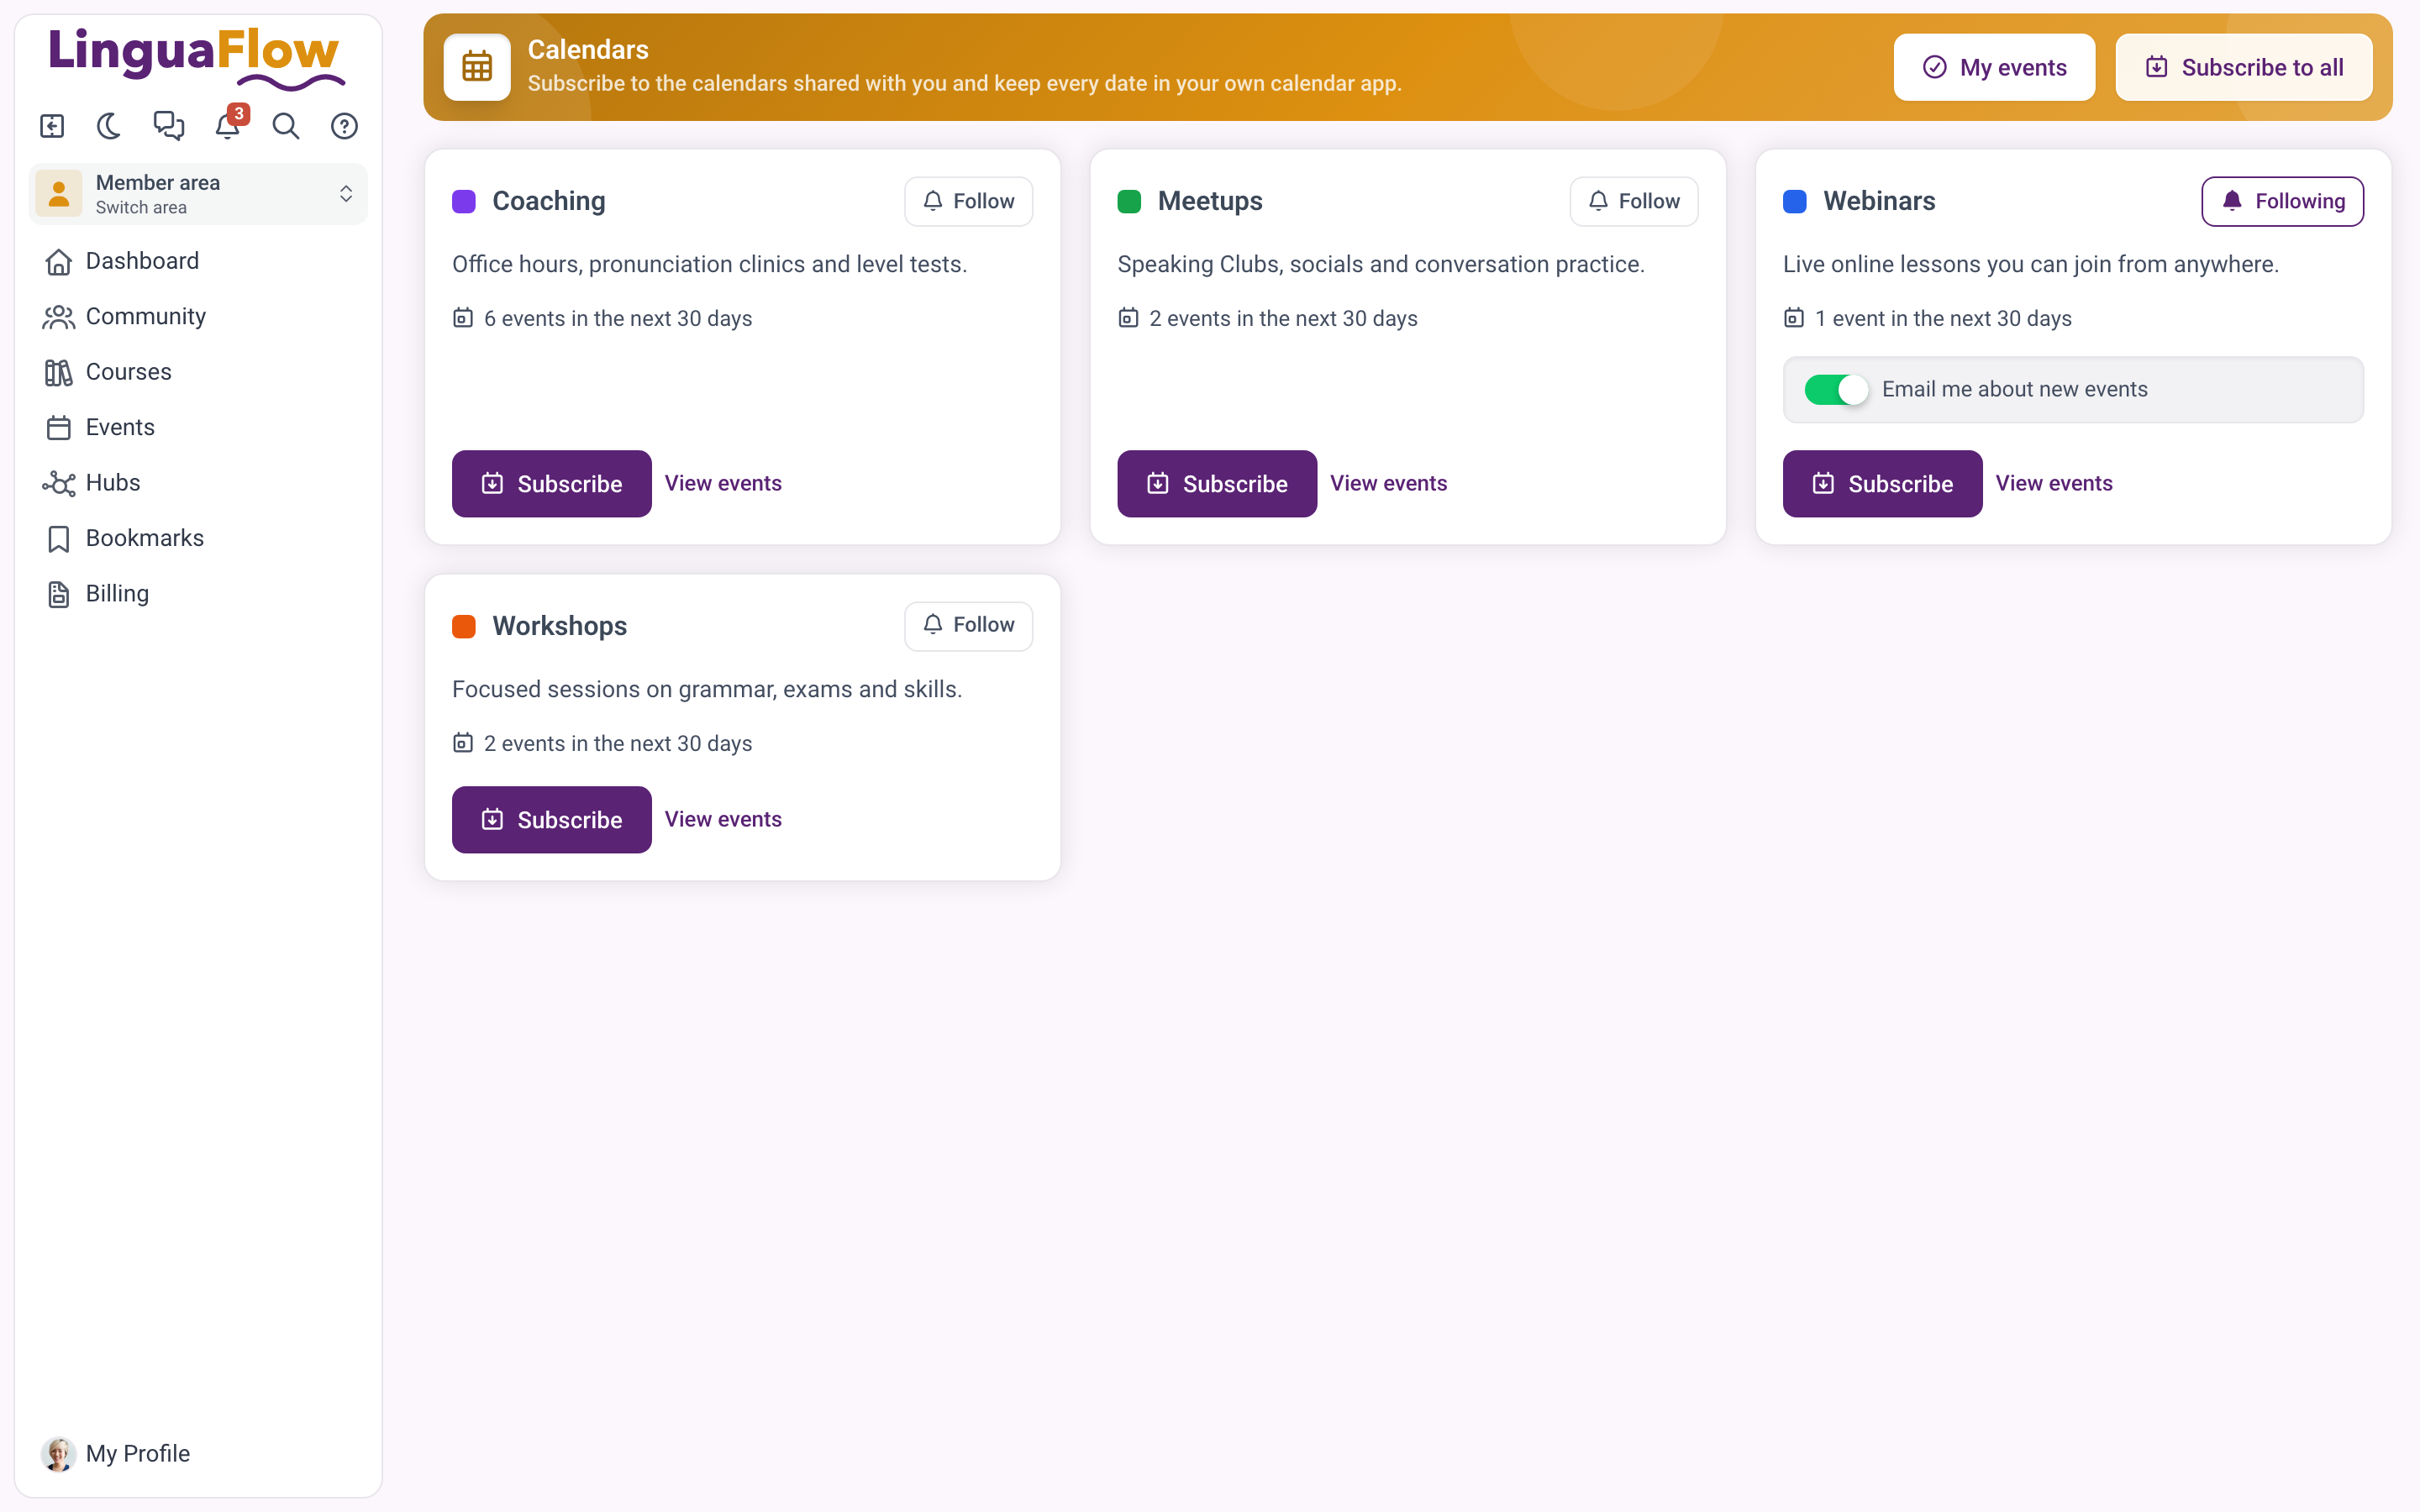Click the My events button
The width and height of the screenshot is (2420, 1512).
[x=1994, y=67]
